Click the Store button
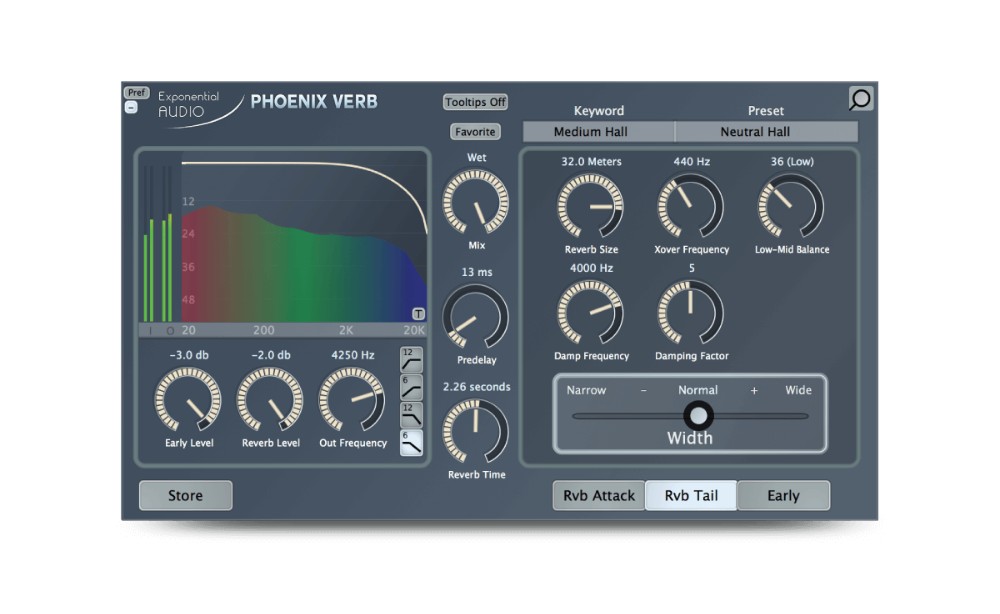The image size is (1000, 614). 185,496
